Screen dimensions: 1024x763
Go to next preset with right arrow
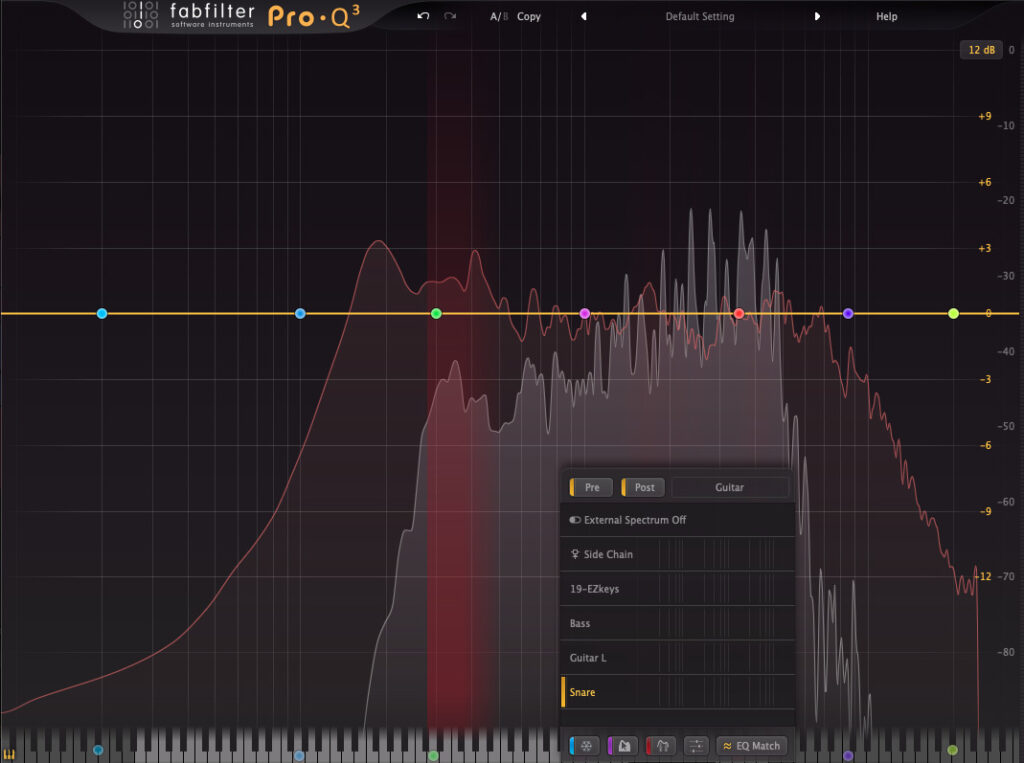coord(817,17)
